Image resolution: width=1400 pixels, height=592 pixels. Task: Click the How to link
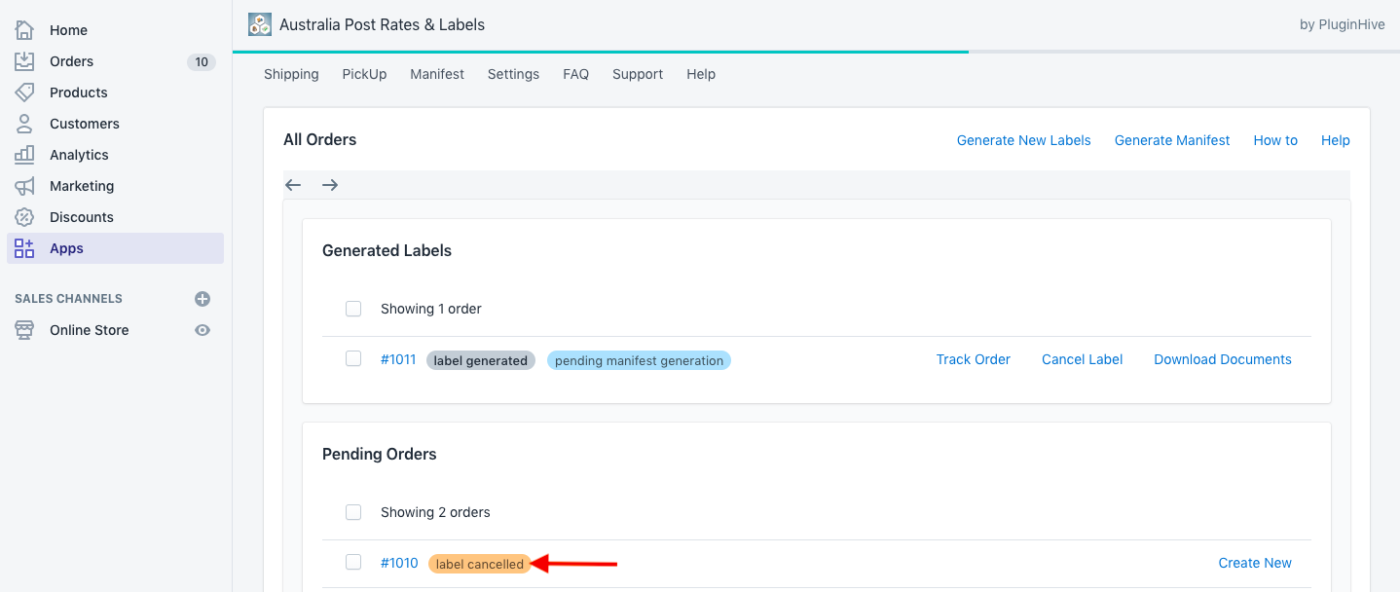tap(1275, 140)
